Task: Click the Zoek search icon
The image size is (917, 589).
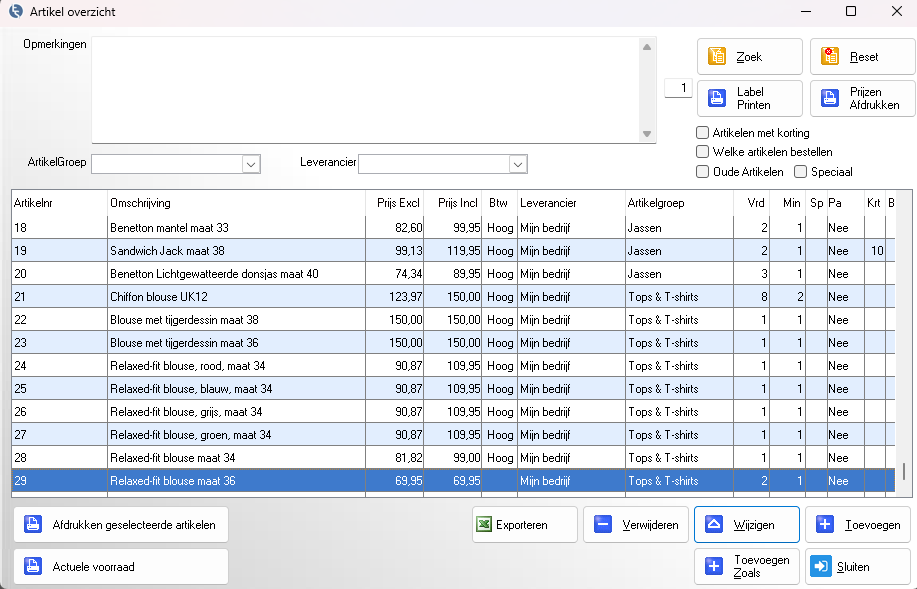Action: [717, 57]
